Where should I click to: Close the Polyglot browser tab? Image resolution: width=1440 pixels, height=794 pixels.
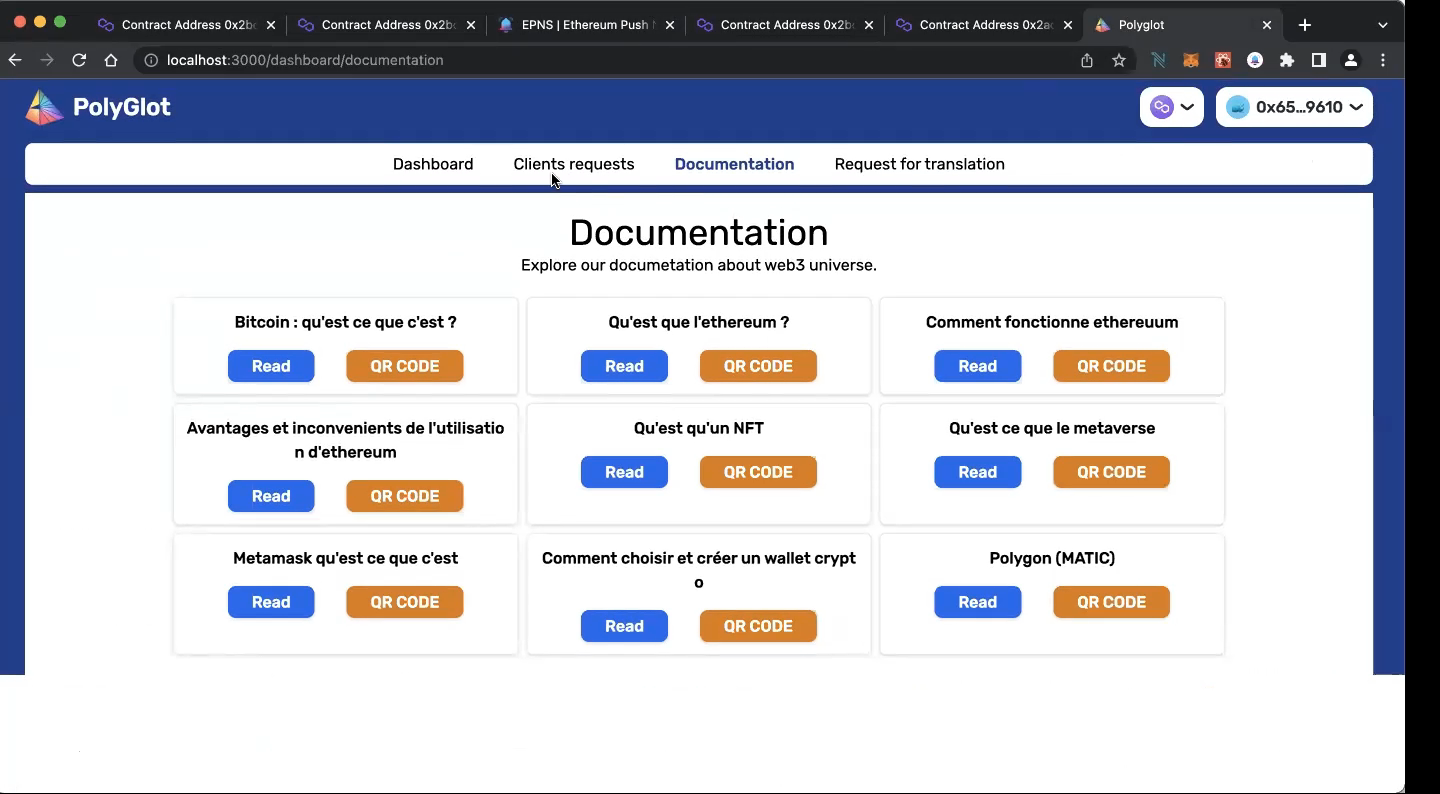[1267, 25]
